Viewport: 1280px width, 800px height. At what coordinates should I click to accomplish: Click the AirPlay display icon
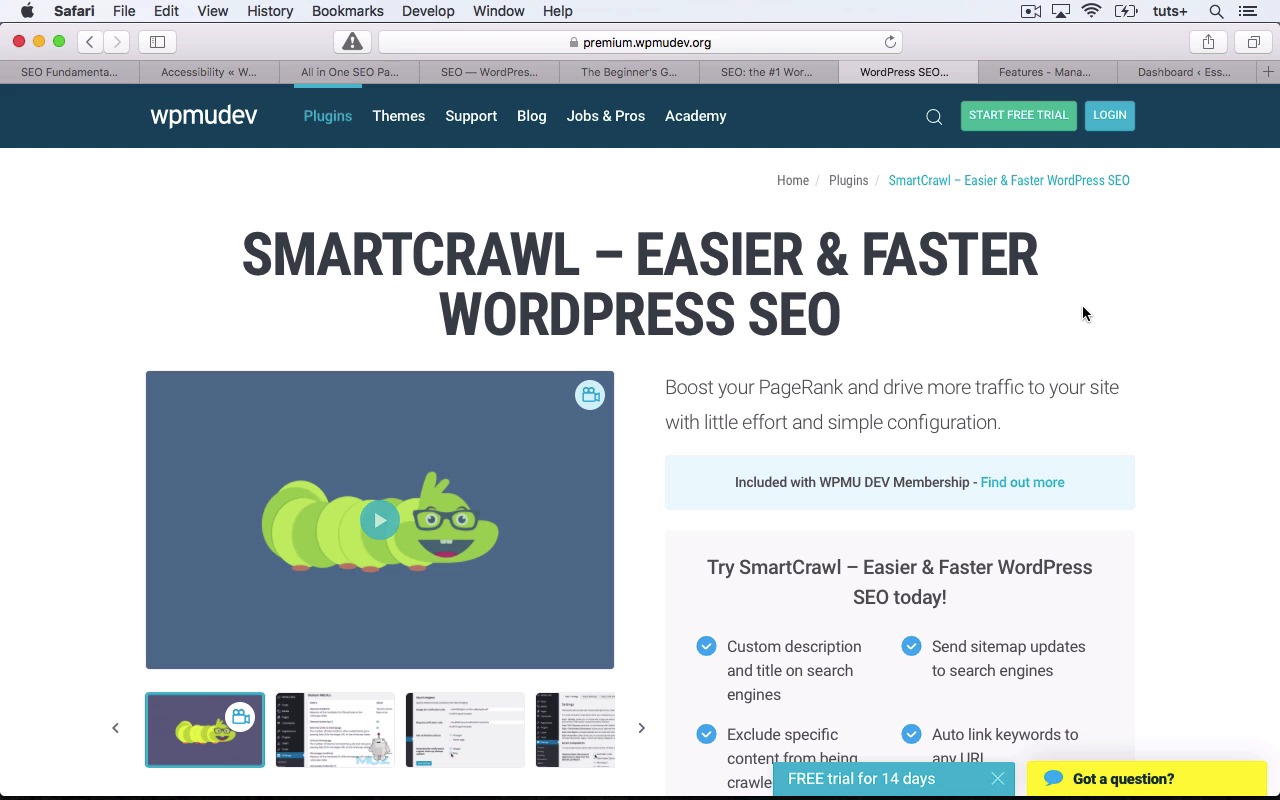click(x=1061, y=11)
